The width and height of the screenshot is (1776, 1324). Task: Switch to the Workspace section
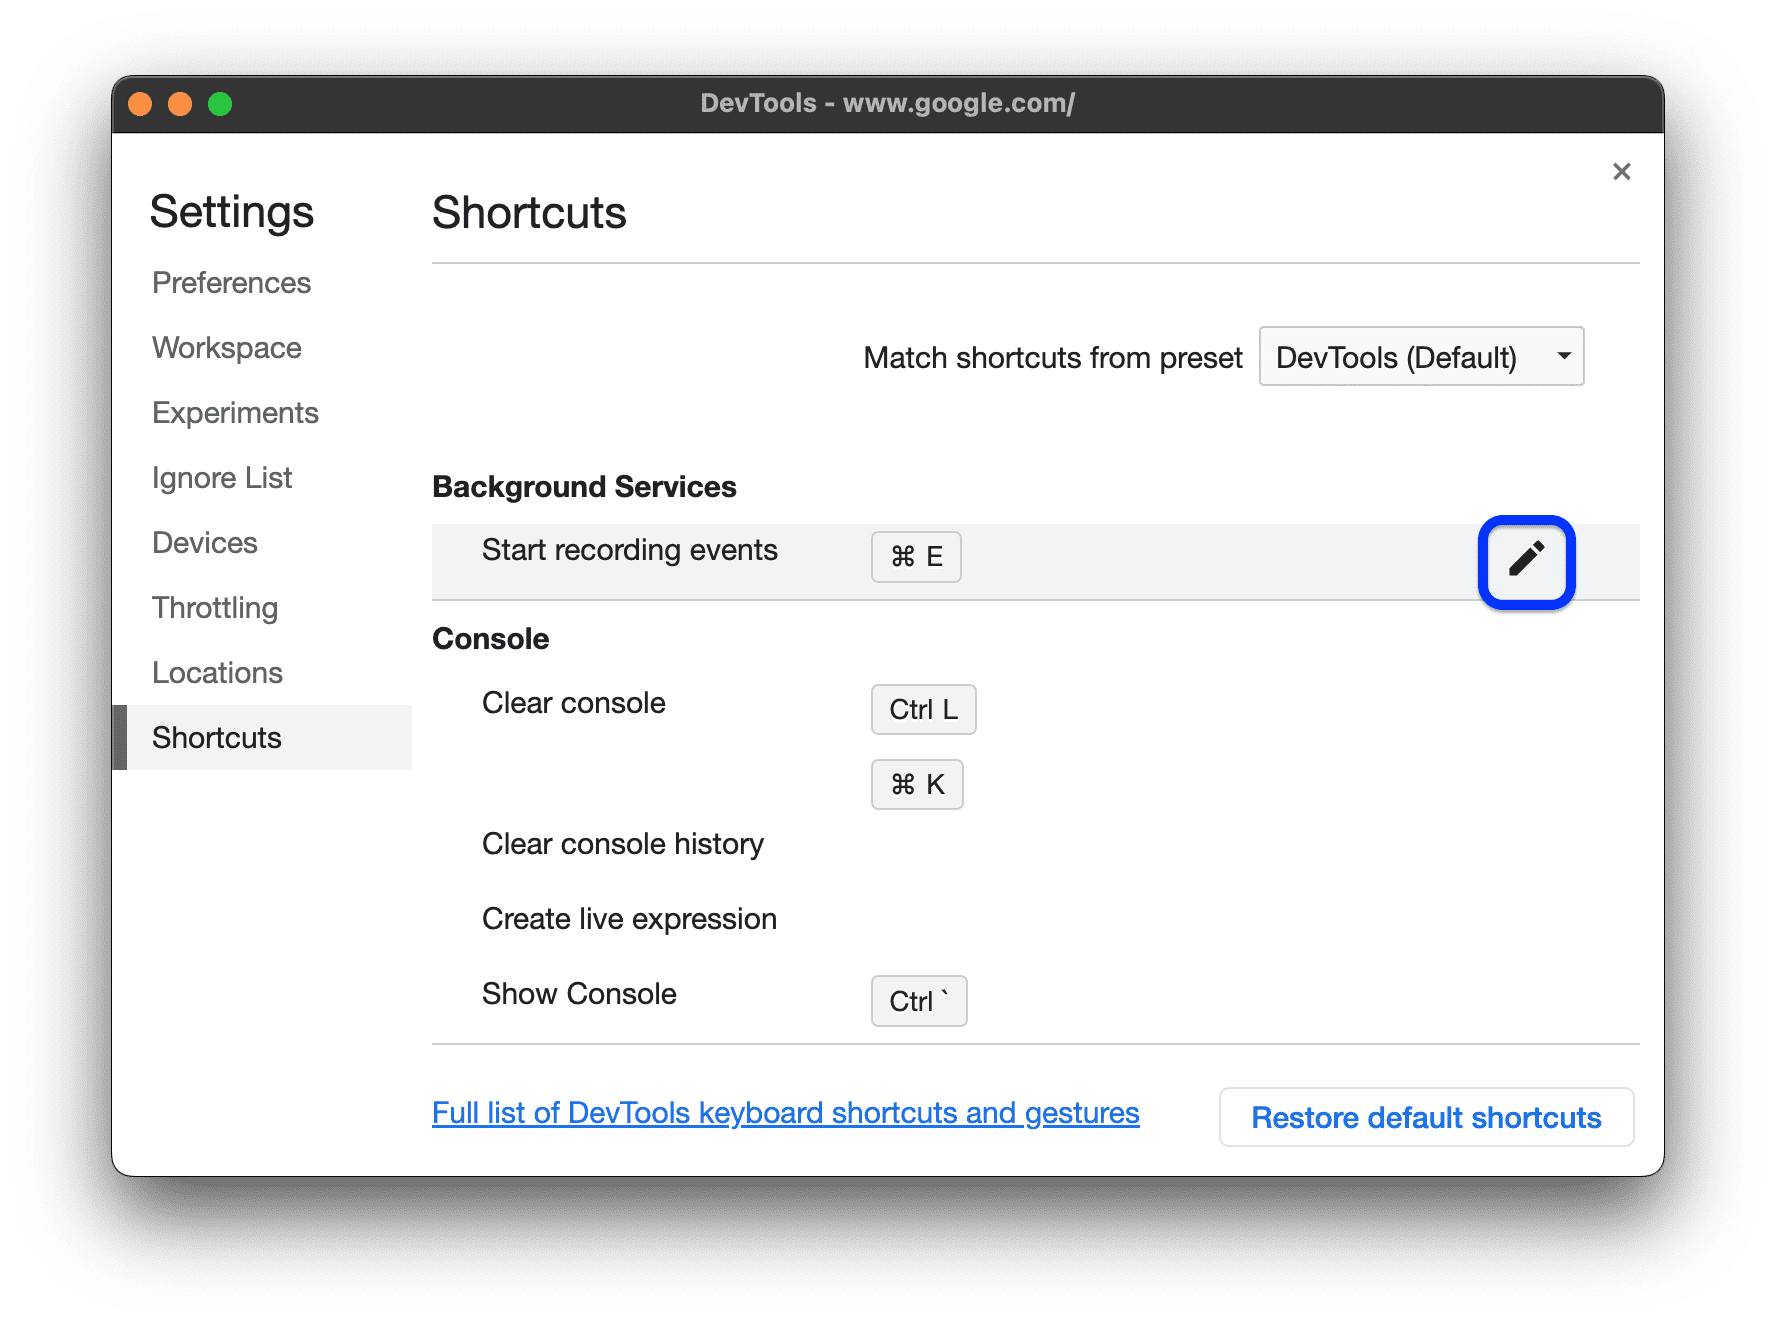coord(226,347)
